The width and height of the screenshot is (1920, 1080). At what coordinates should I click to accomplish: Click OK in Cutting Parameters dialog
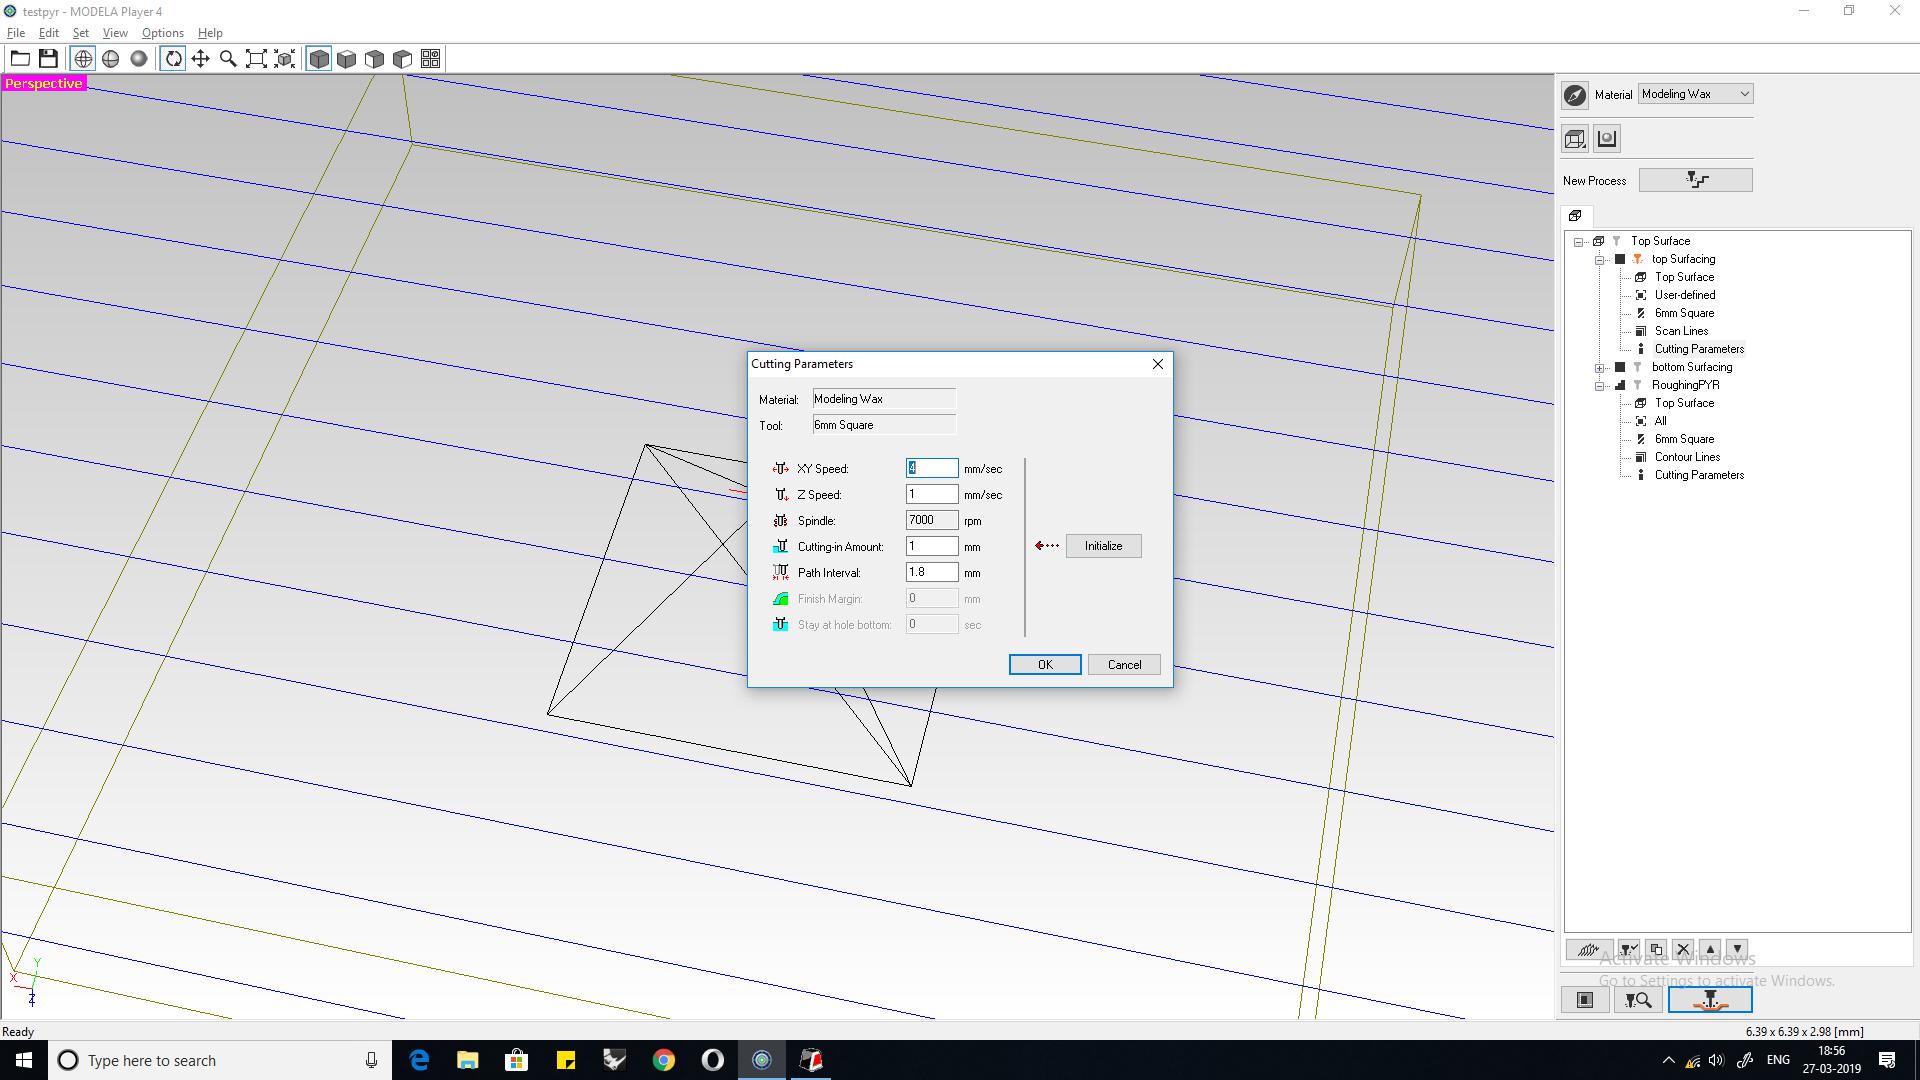pos(1044,665)
